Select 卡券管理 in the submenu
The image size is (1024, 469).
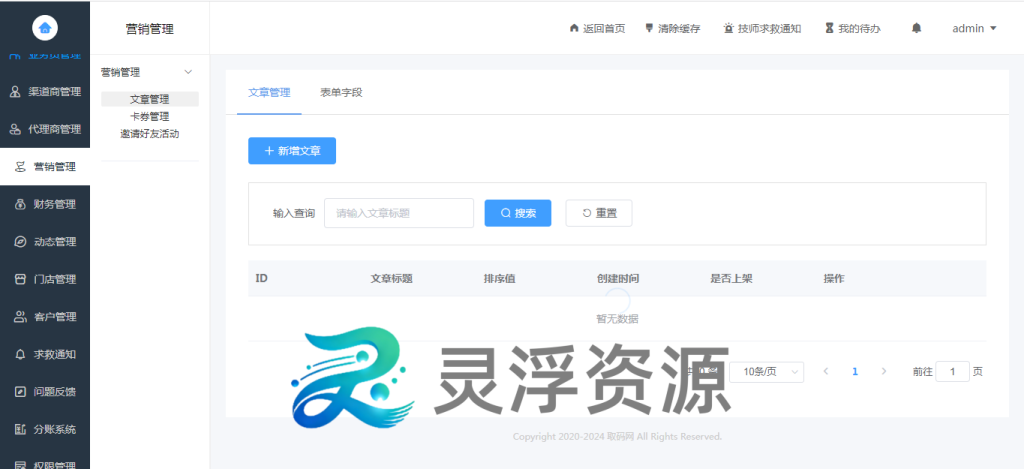tap(150, 116)
